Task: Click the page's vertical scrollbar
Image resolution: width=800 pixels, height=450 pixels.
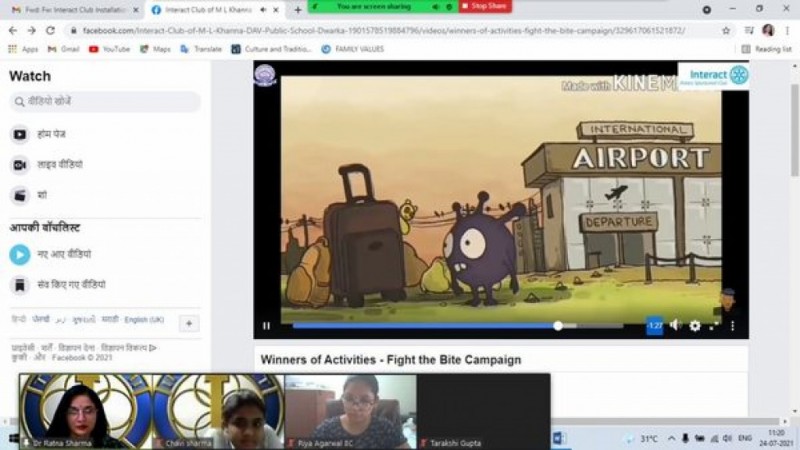Action: coord(795,130)
